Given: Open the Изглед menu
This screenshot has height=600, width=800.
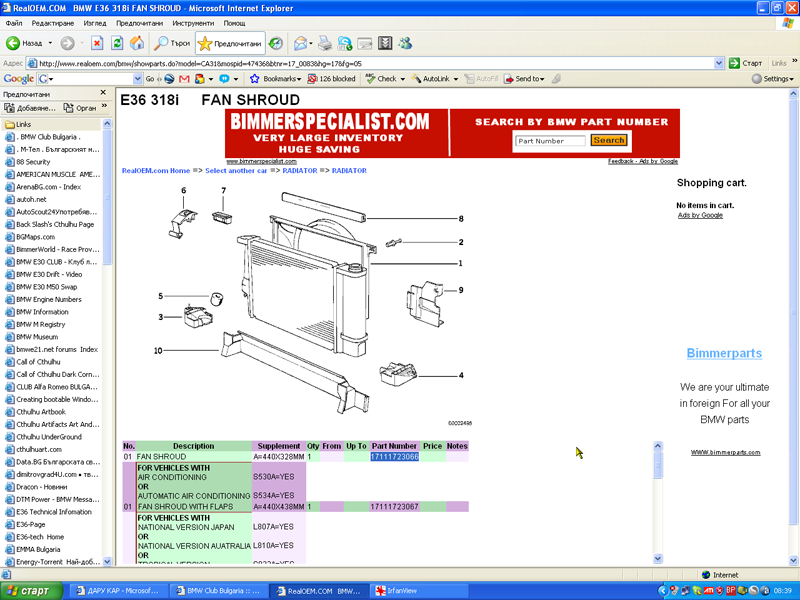Looking at the screenshot, I should pos(95,23).
